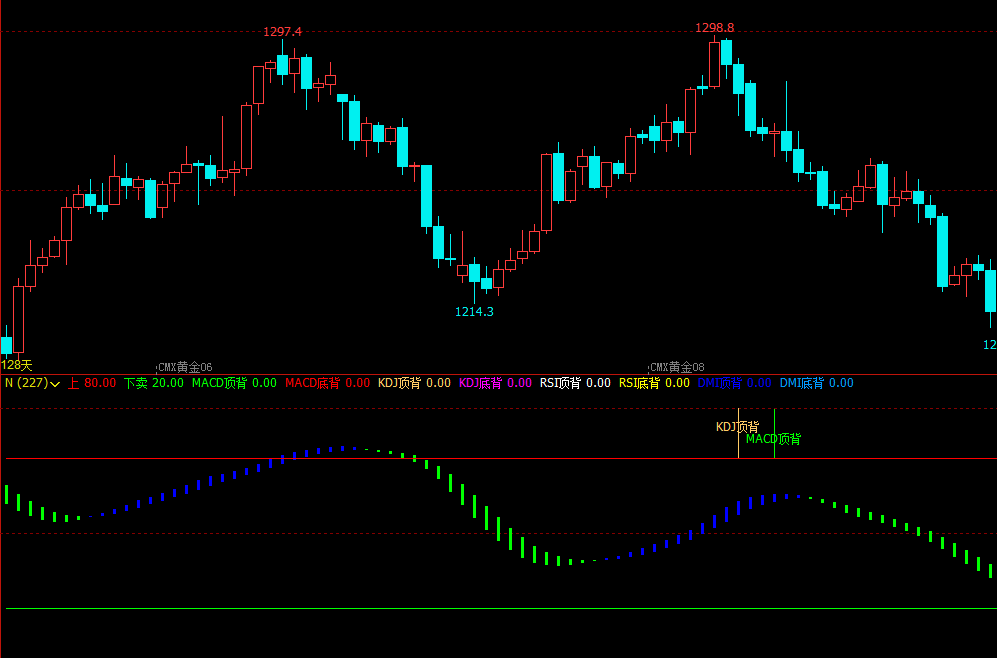Select the red MACD底背 0.00 header label
This screenshot has width=997, height=658.
pos(327,383)
